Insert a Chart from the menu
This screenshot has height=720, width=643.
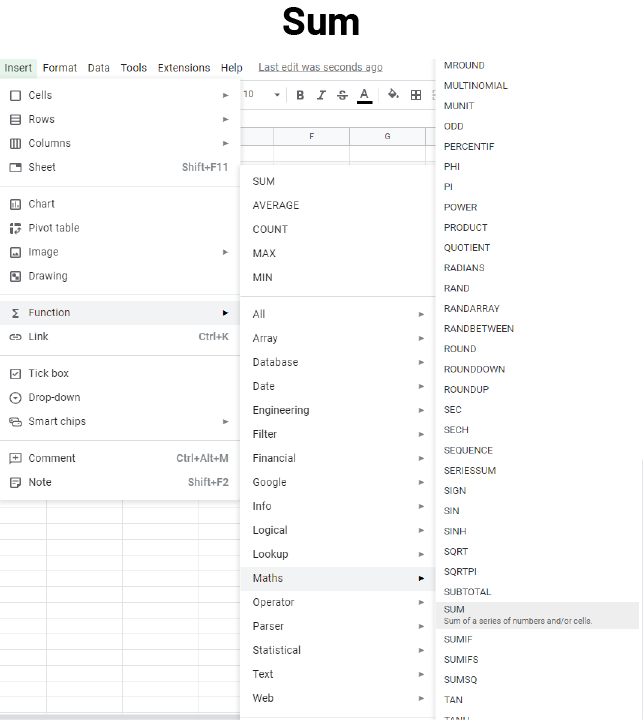41,204
